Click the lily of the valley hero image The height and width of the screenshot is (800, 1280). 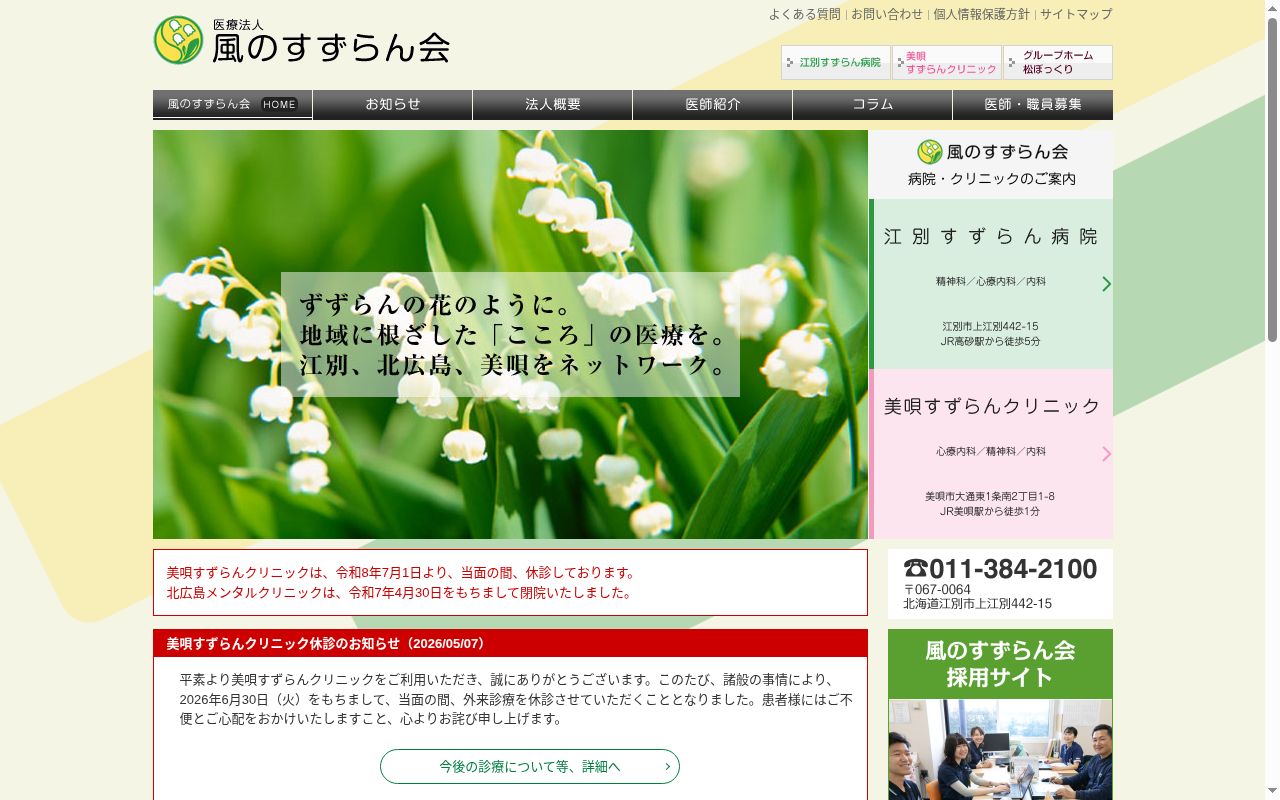(510, 334)
